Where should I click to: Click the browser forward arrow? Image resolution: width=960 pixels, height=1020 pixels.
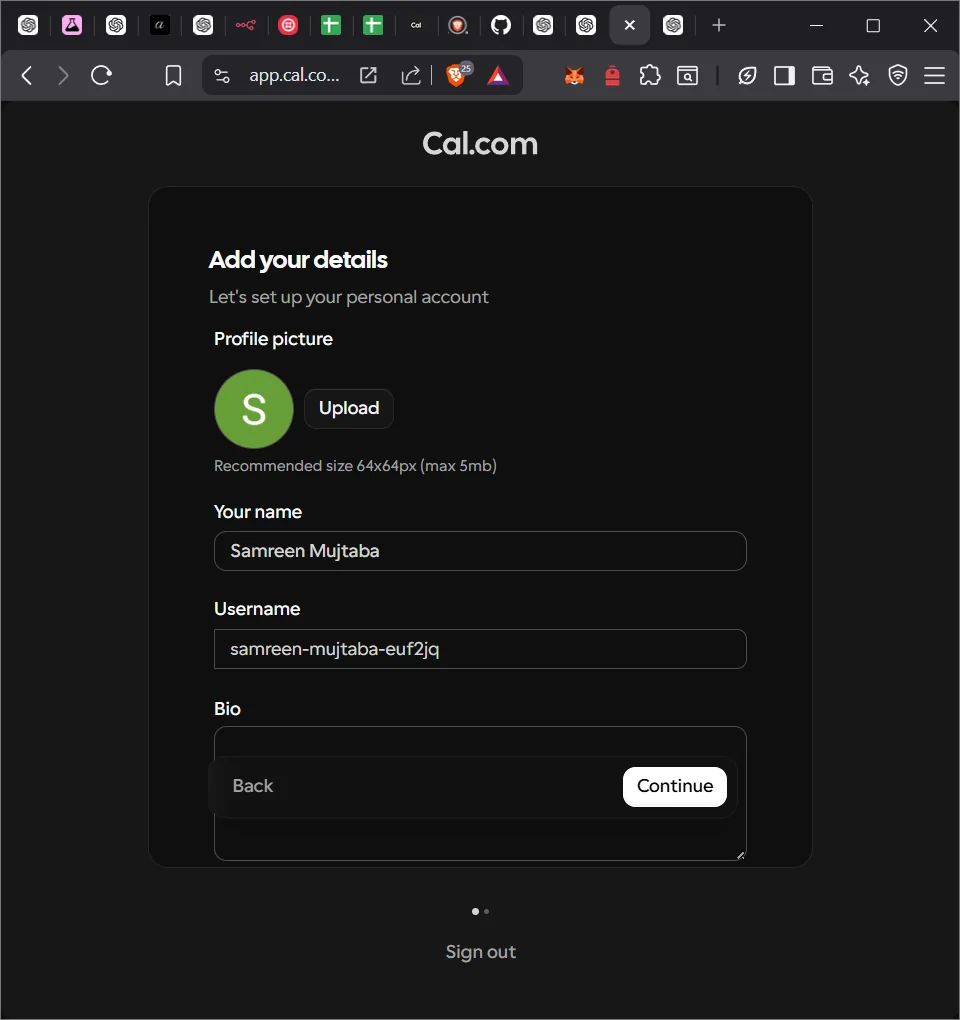[x=63, y=76]
